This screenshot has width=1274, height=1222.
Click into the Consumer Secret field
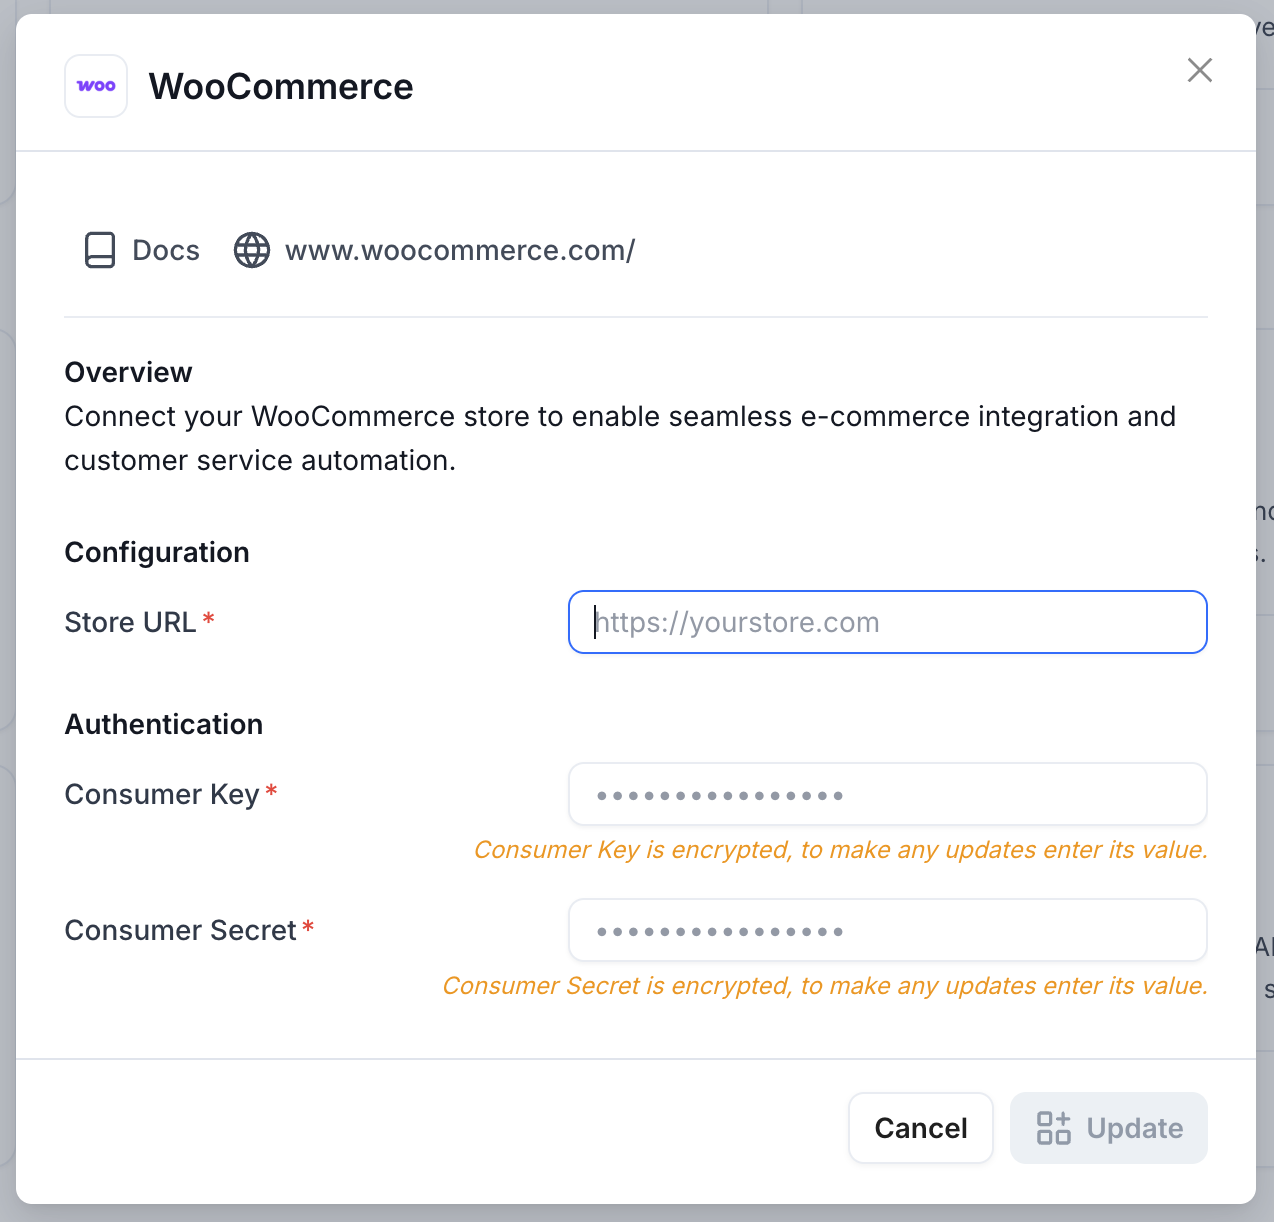[x=888, y=930]
